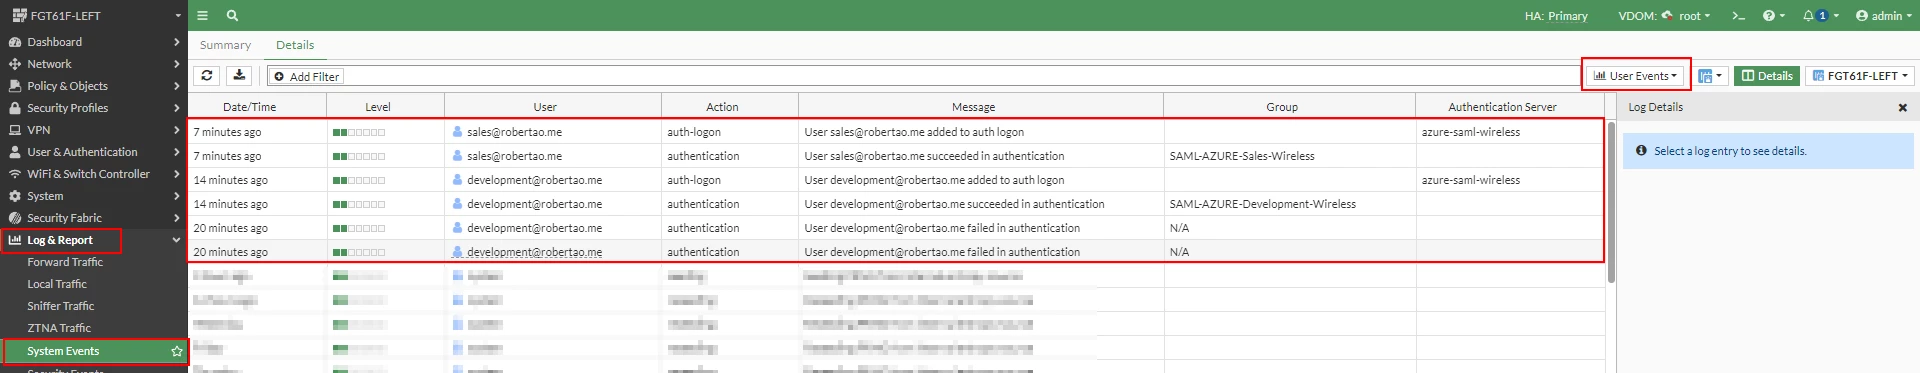
Task: Click the Network arrows icon
Action: pos(15,64)
